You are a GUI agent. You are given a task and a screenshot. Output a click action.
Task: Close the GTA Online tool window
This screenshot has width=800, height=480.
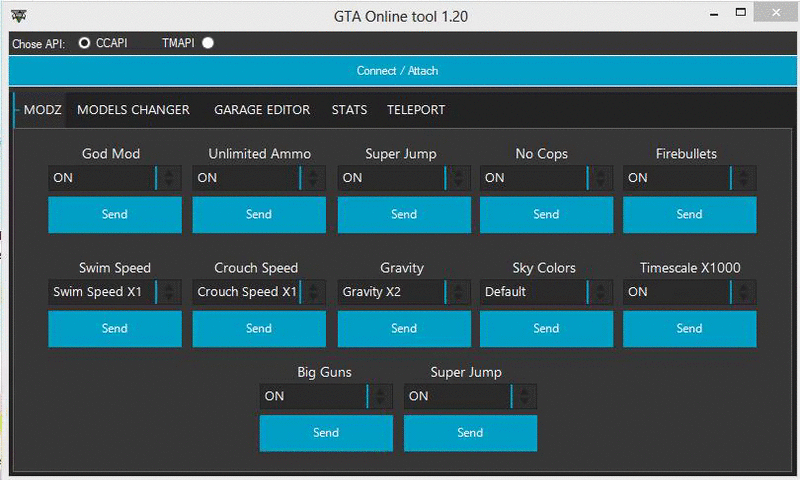point(776,12)
